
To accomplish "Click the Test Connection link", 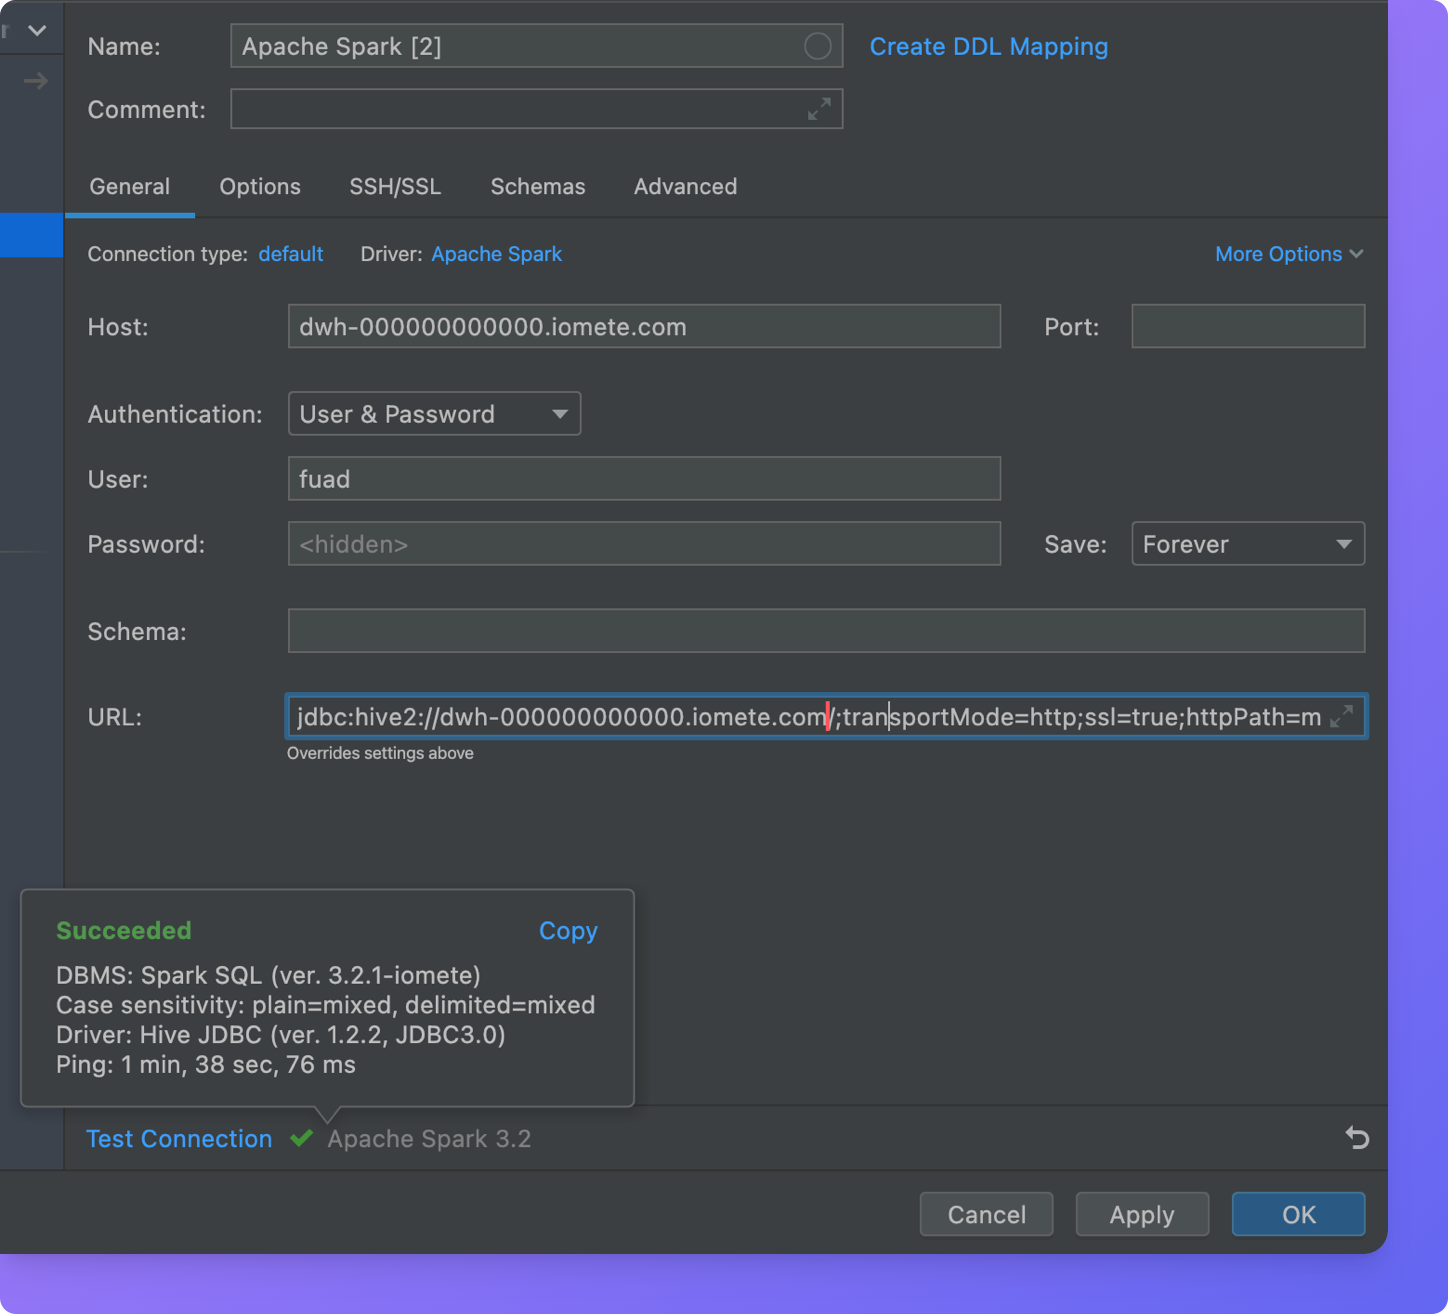I will click(179, 1139).
